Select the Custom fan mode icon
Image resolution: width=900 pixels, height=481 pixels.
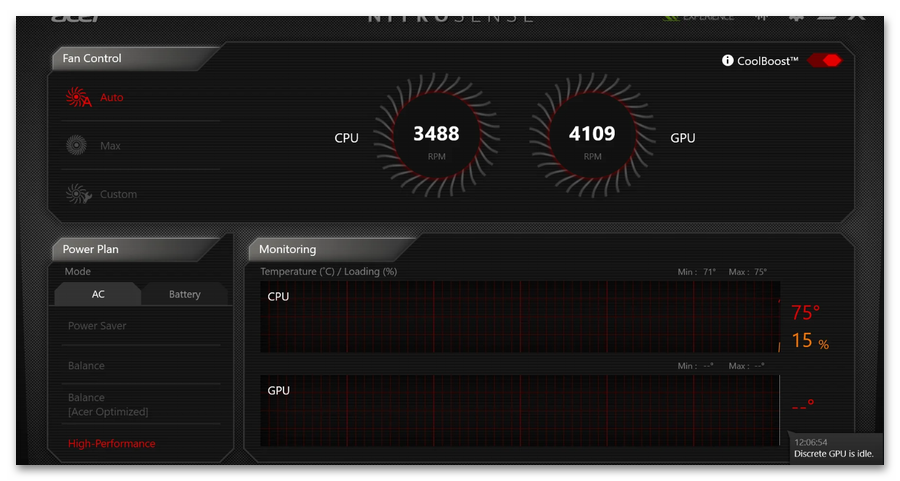pyautogui.click(x=78, y=194)
